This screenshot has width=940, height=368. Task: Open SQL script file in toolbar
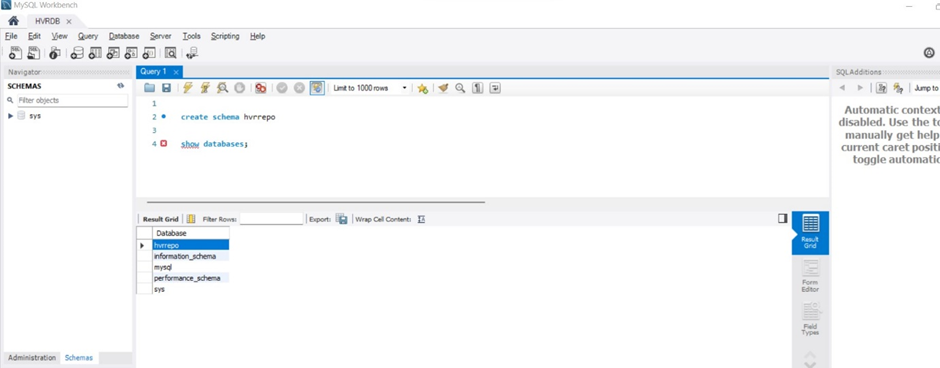pos(34,53)
